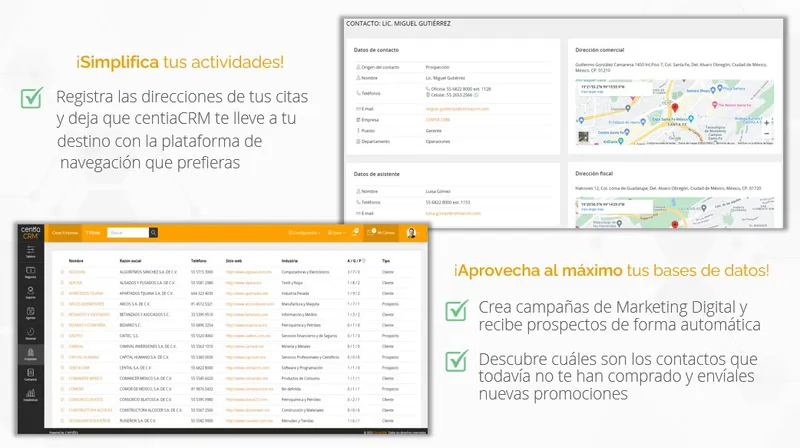Viewport: 800px width, 448px height.
Task: Zoom in on the Dirección comercial map
Action: (766, 123)
